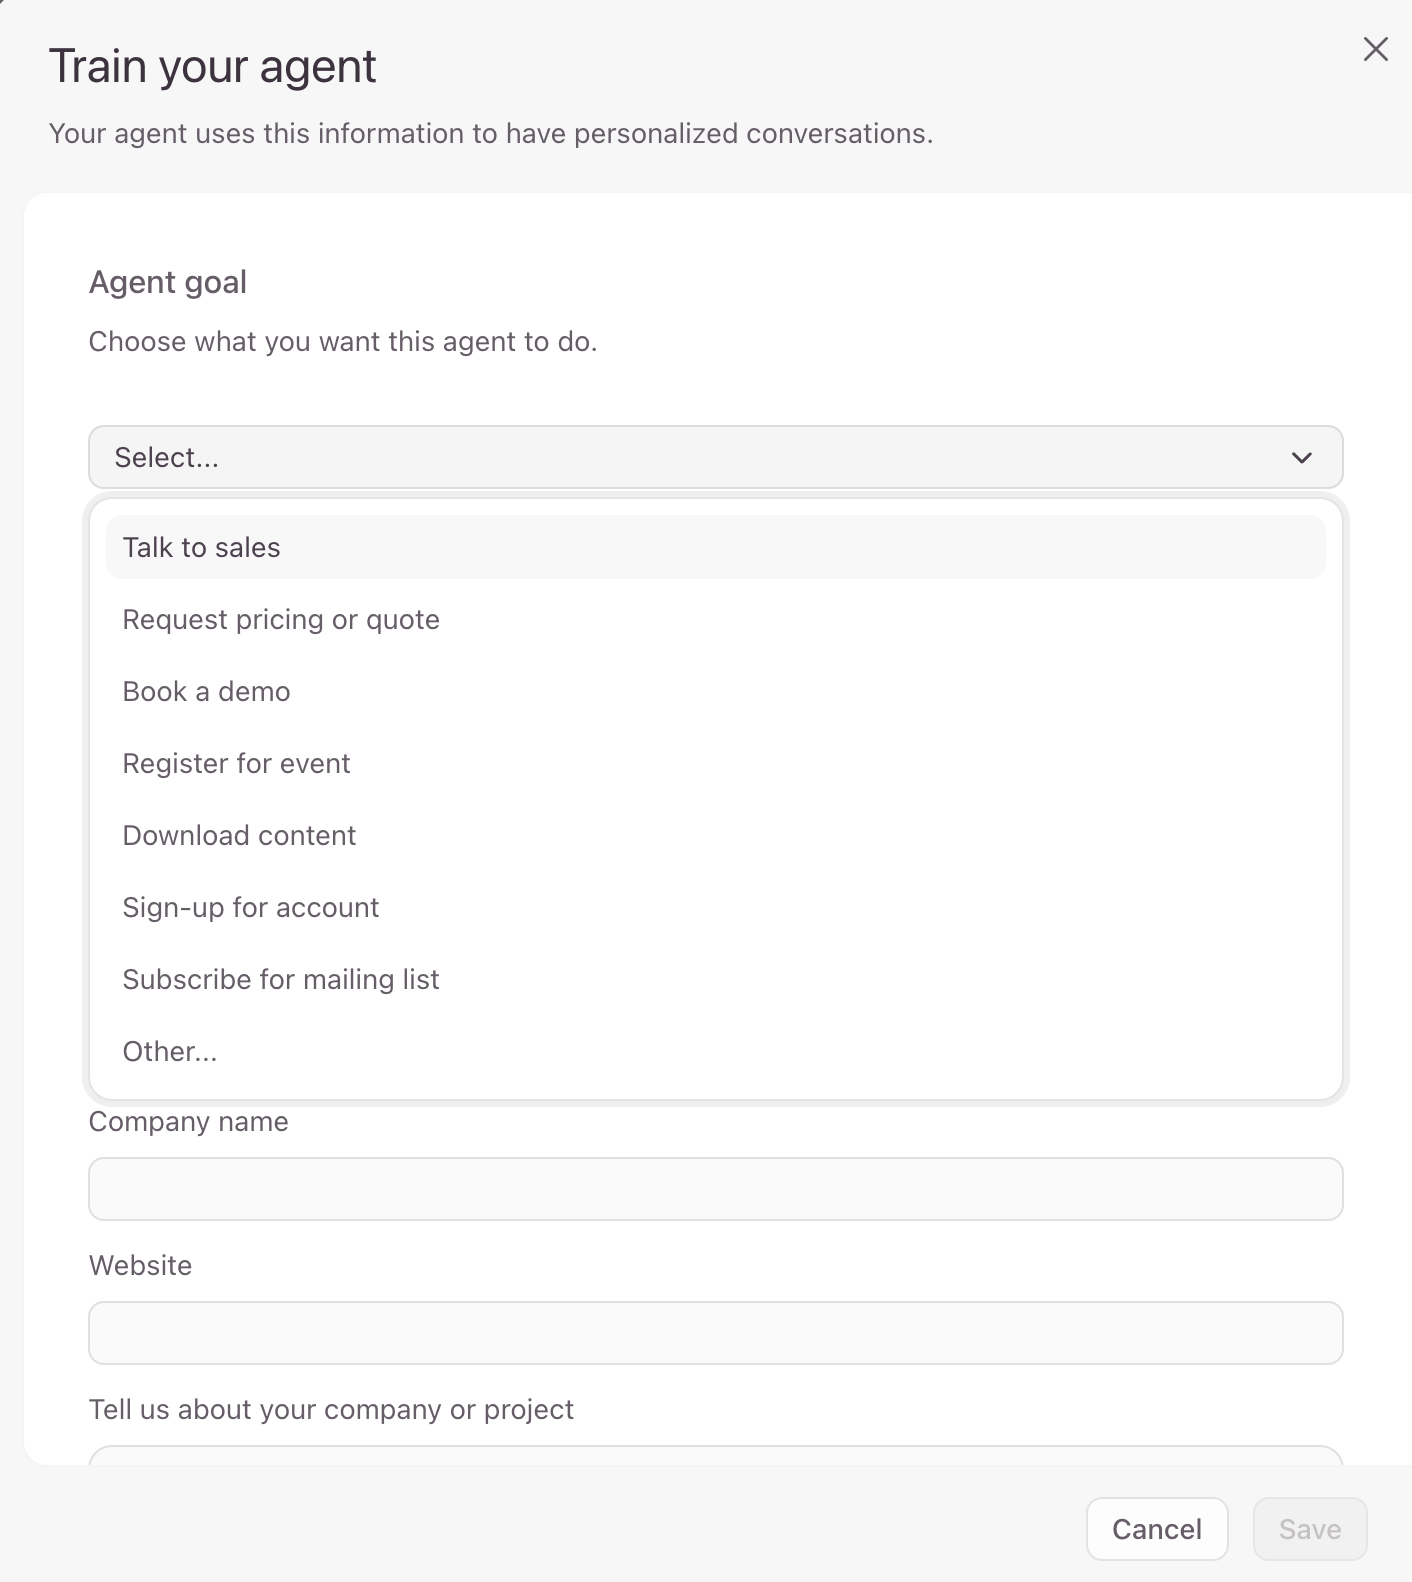This screenshot has width=1412, height=1582.
Task: Click the Website field label
Action: (x=140, y=1266)
